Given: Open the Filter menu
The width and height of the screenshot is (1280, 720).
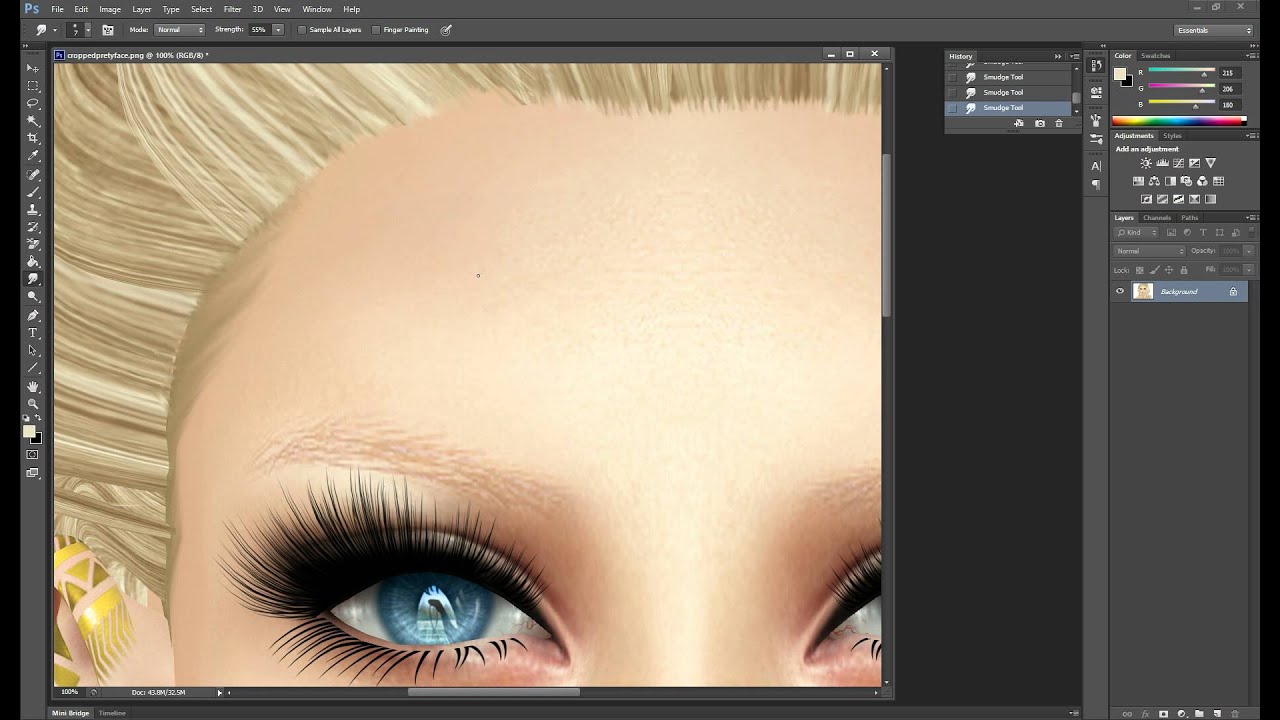Looking at the screenshot, I should coord(232,9).
